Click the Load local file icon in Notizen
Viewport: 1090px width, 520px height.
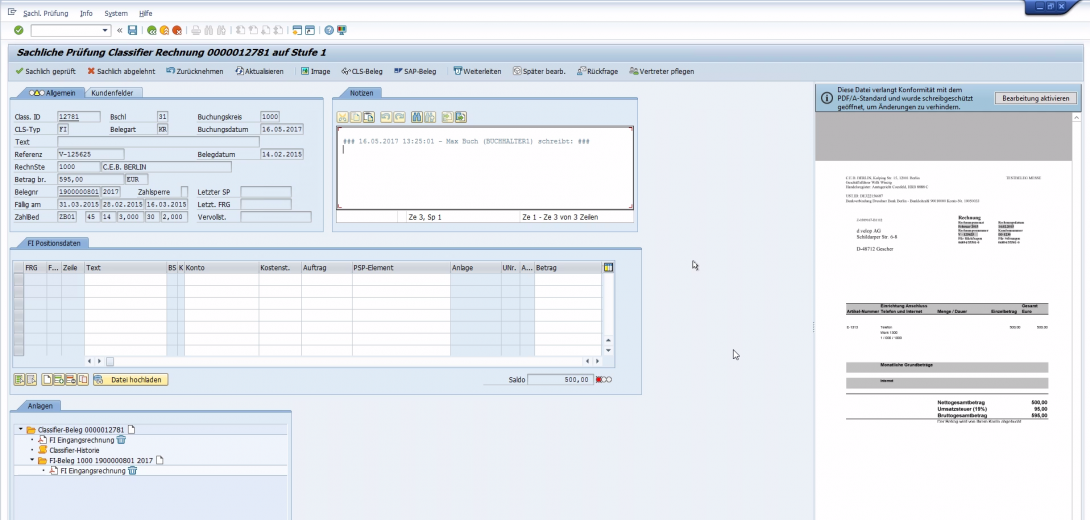click(x=448, y=117)
